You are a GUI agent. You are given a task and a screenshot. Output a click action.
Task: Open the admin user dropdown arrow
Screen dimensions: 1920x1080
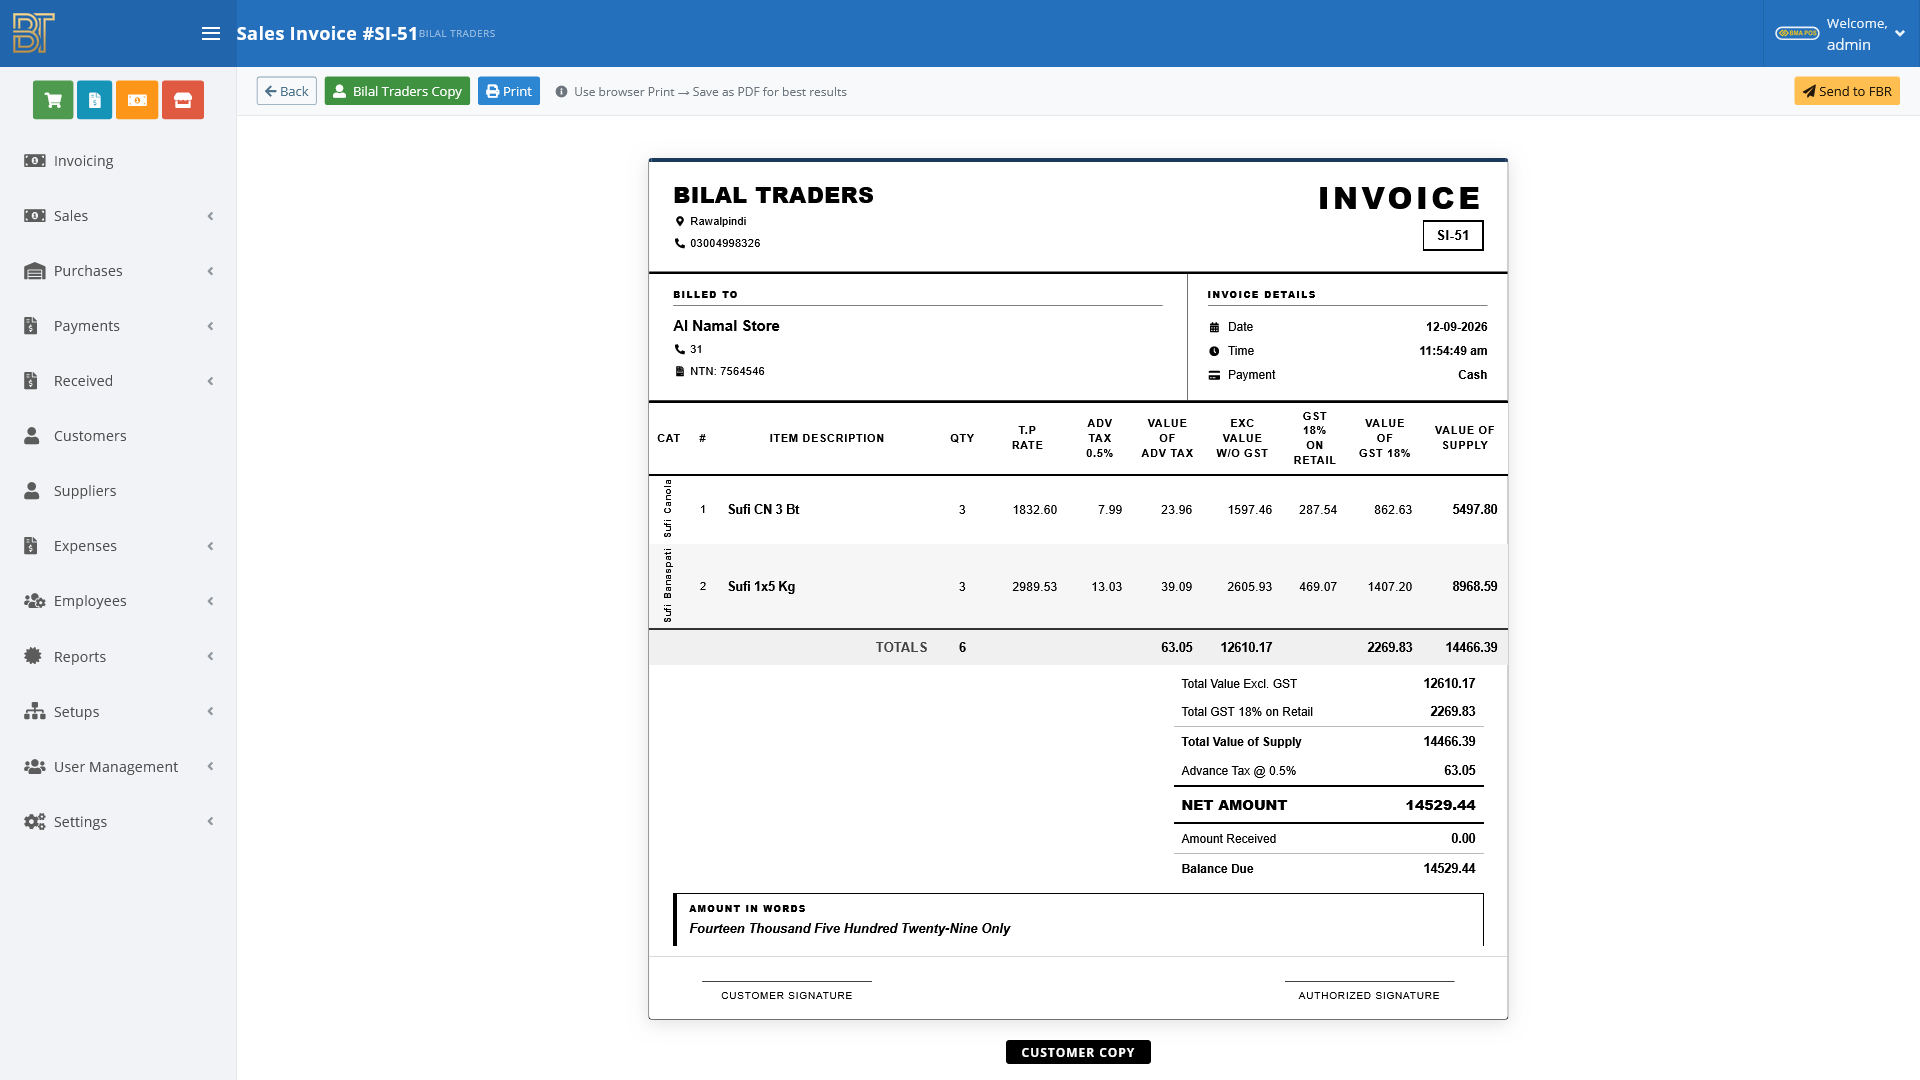tap(1900, 34)
